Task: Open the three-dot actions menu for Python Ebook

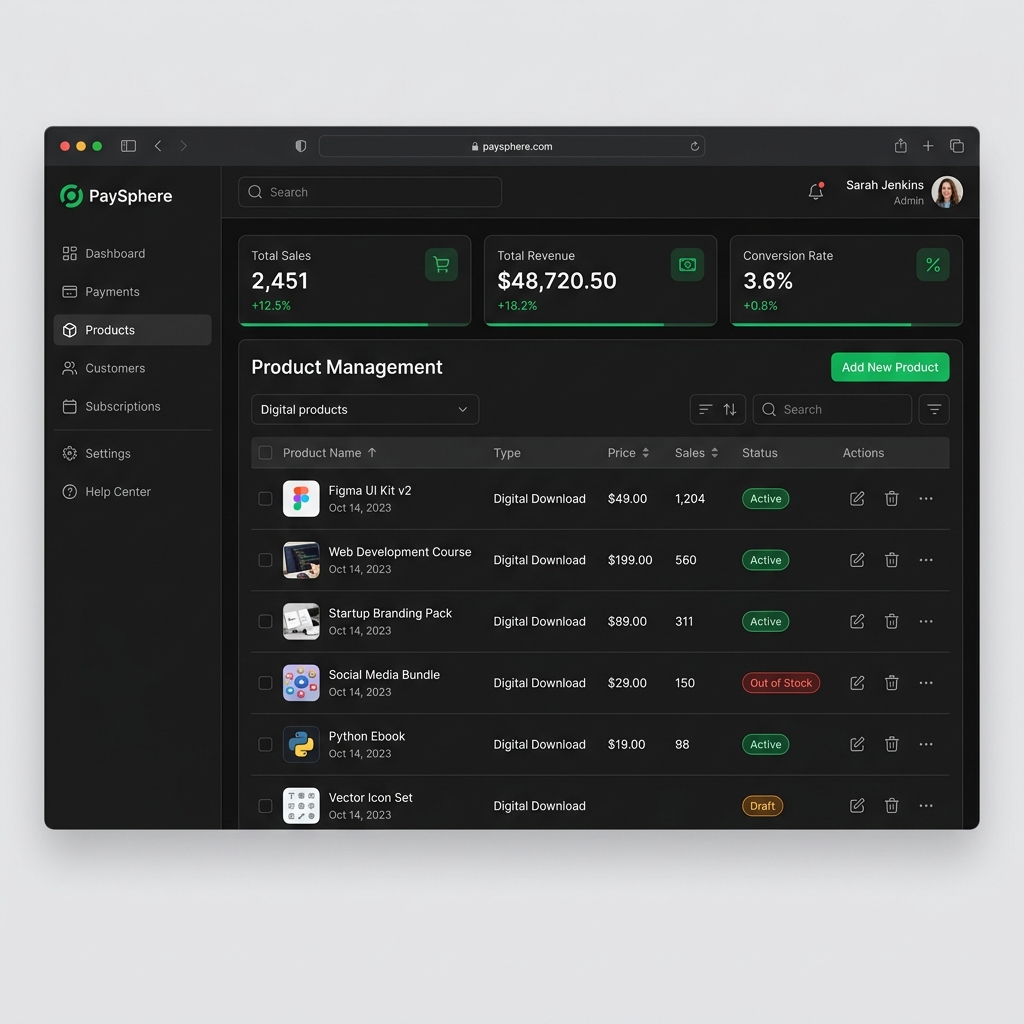Action: (925, 744)
